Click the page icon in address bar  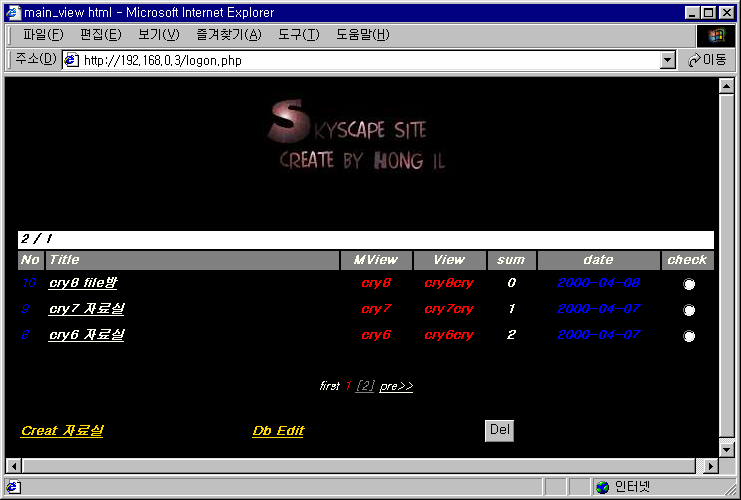click(71, 60)
